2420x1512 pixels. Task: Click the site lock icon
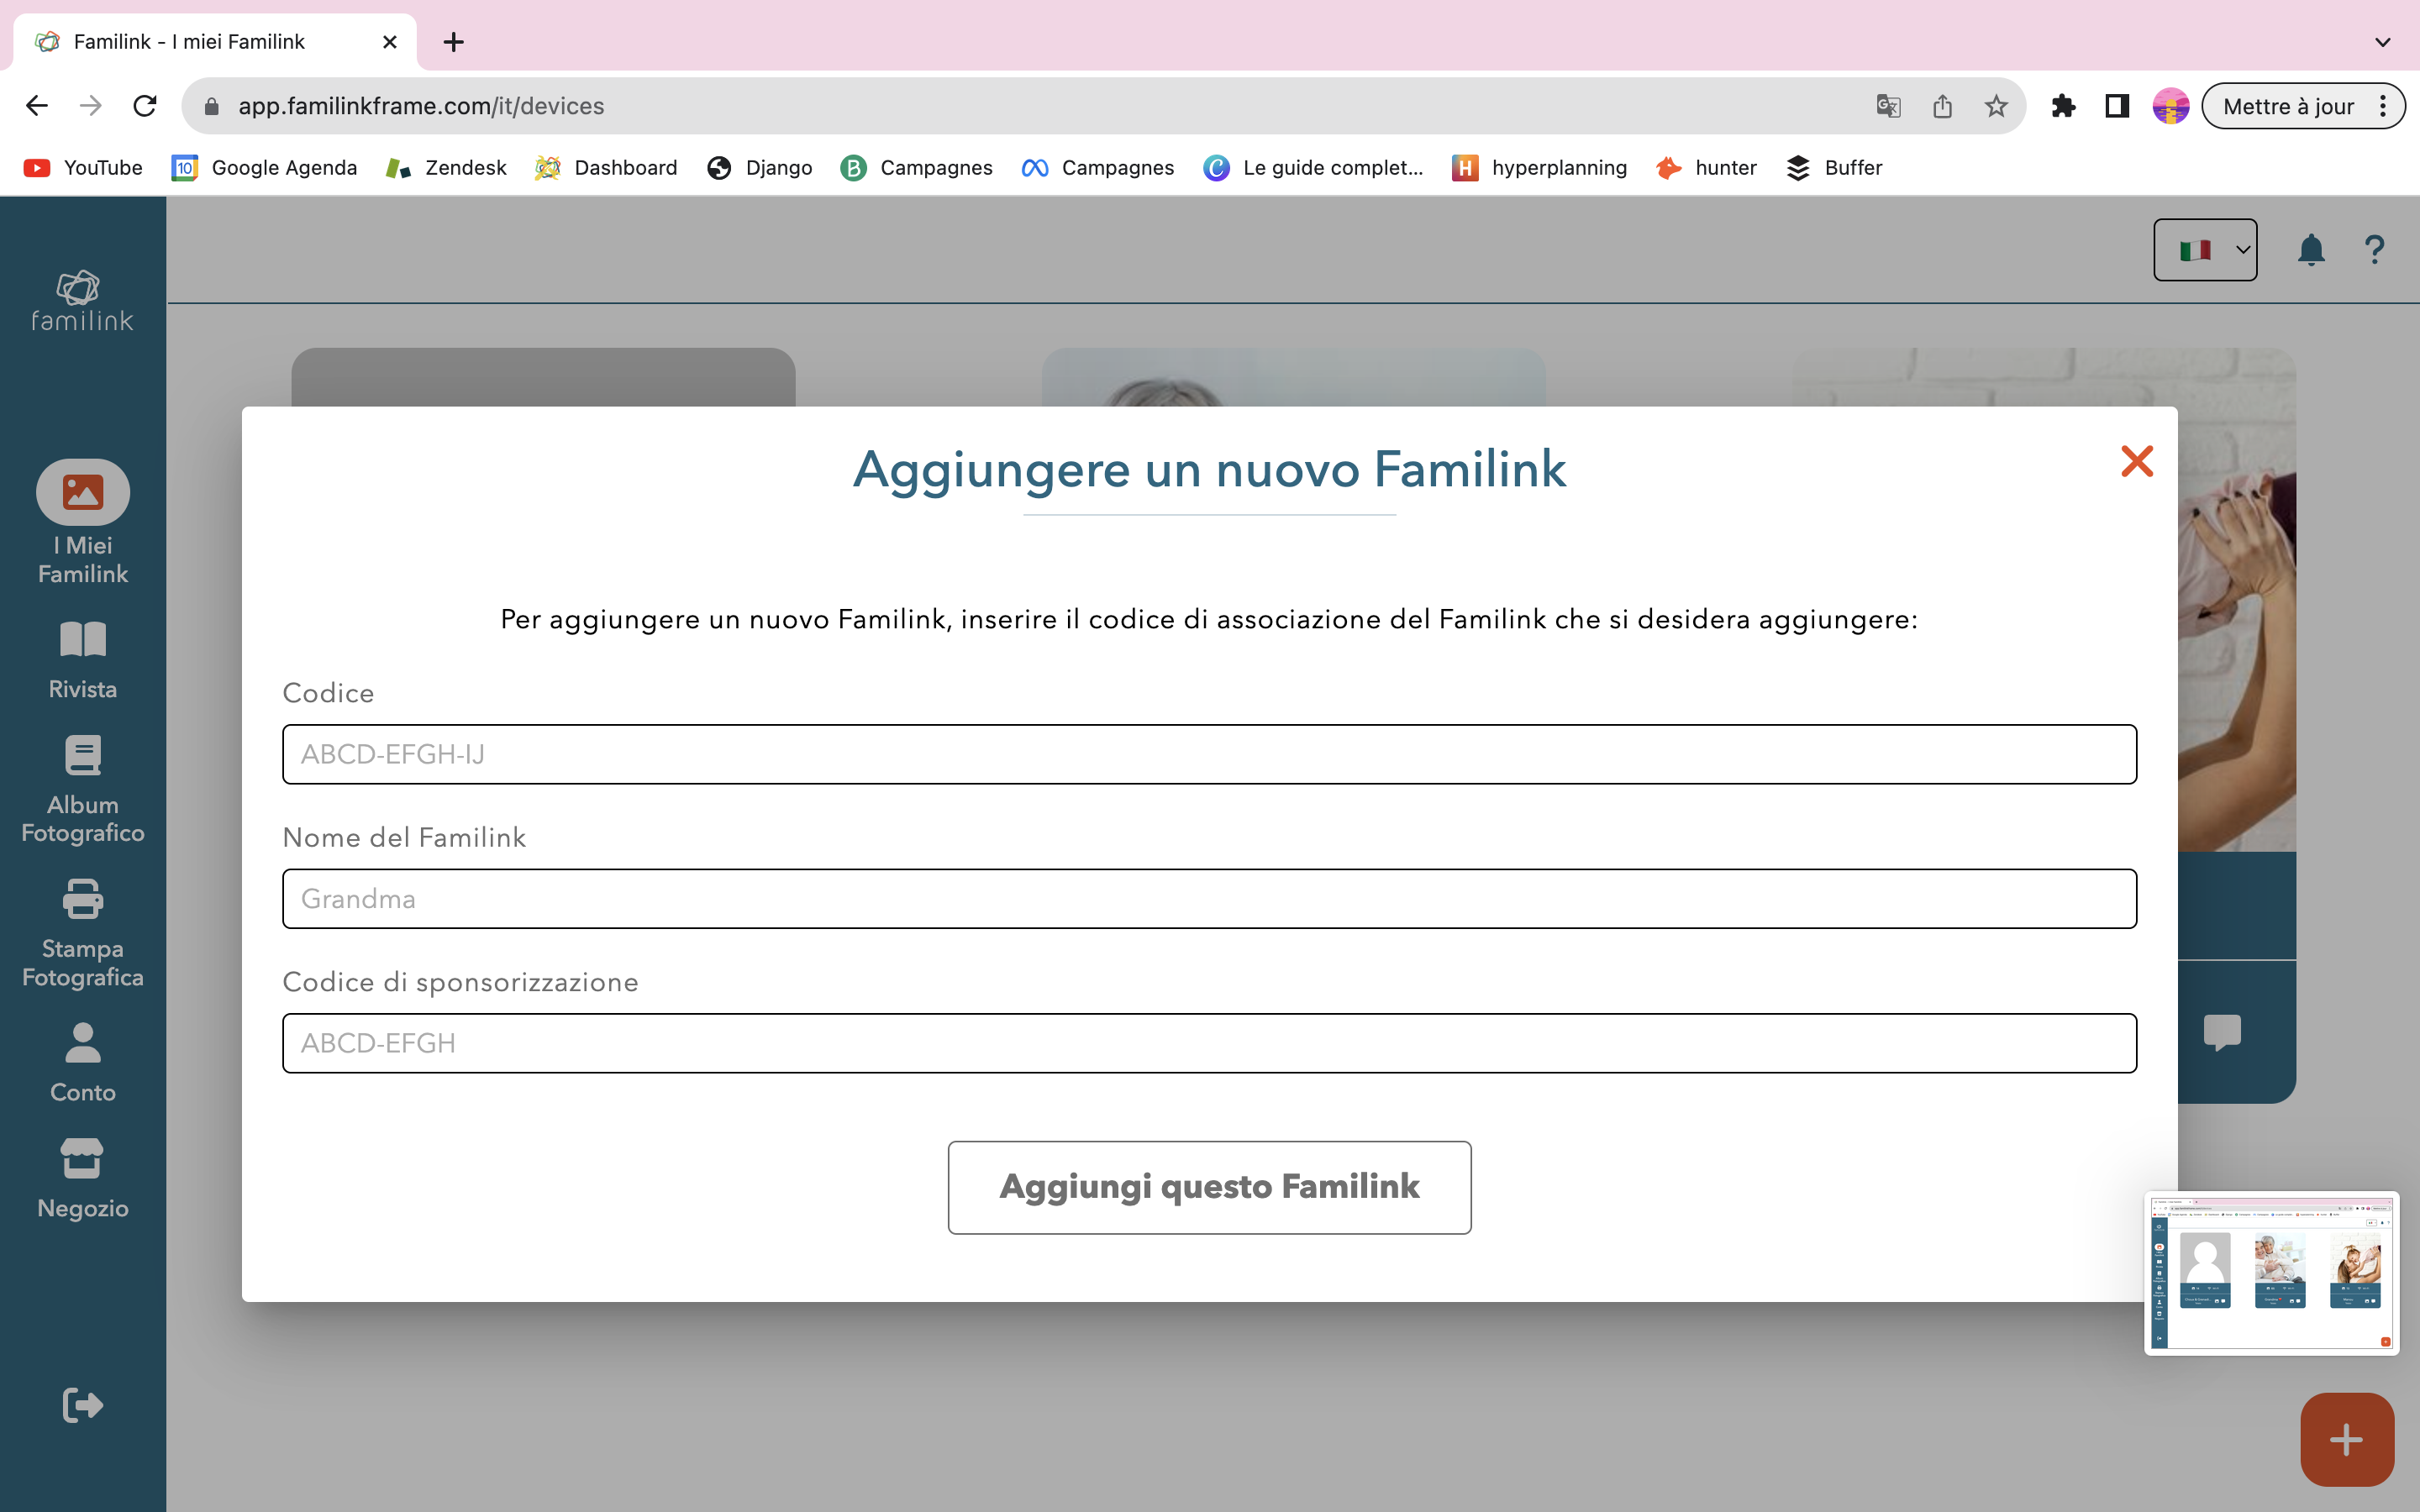tap(211, 106)
